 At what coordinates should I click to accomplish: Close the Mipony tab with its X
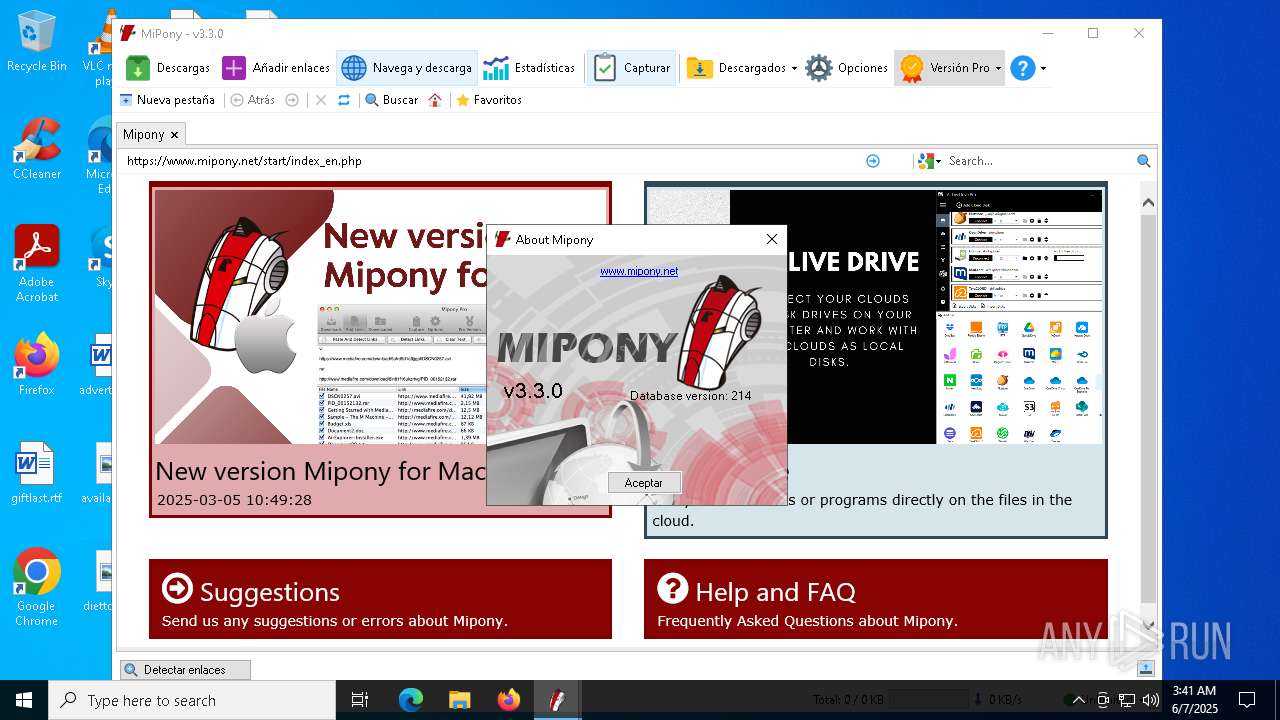pos(174,134)
